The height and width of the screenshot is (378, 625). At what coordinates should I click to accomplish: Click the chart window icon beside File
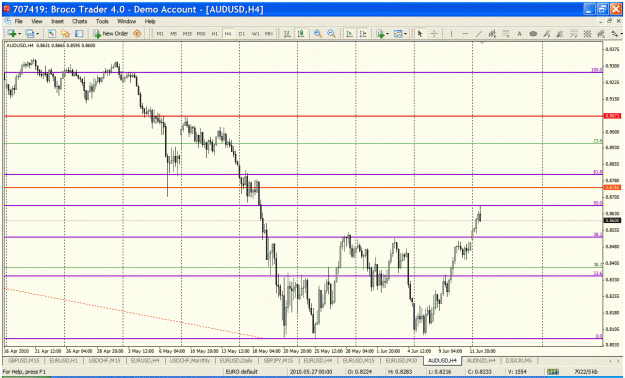coord(8,21)
